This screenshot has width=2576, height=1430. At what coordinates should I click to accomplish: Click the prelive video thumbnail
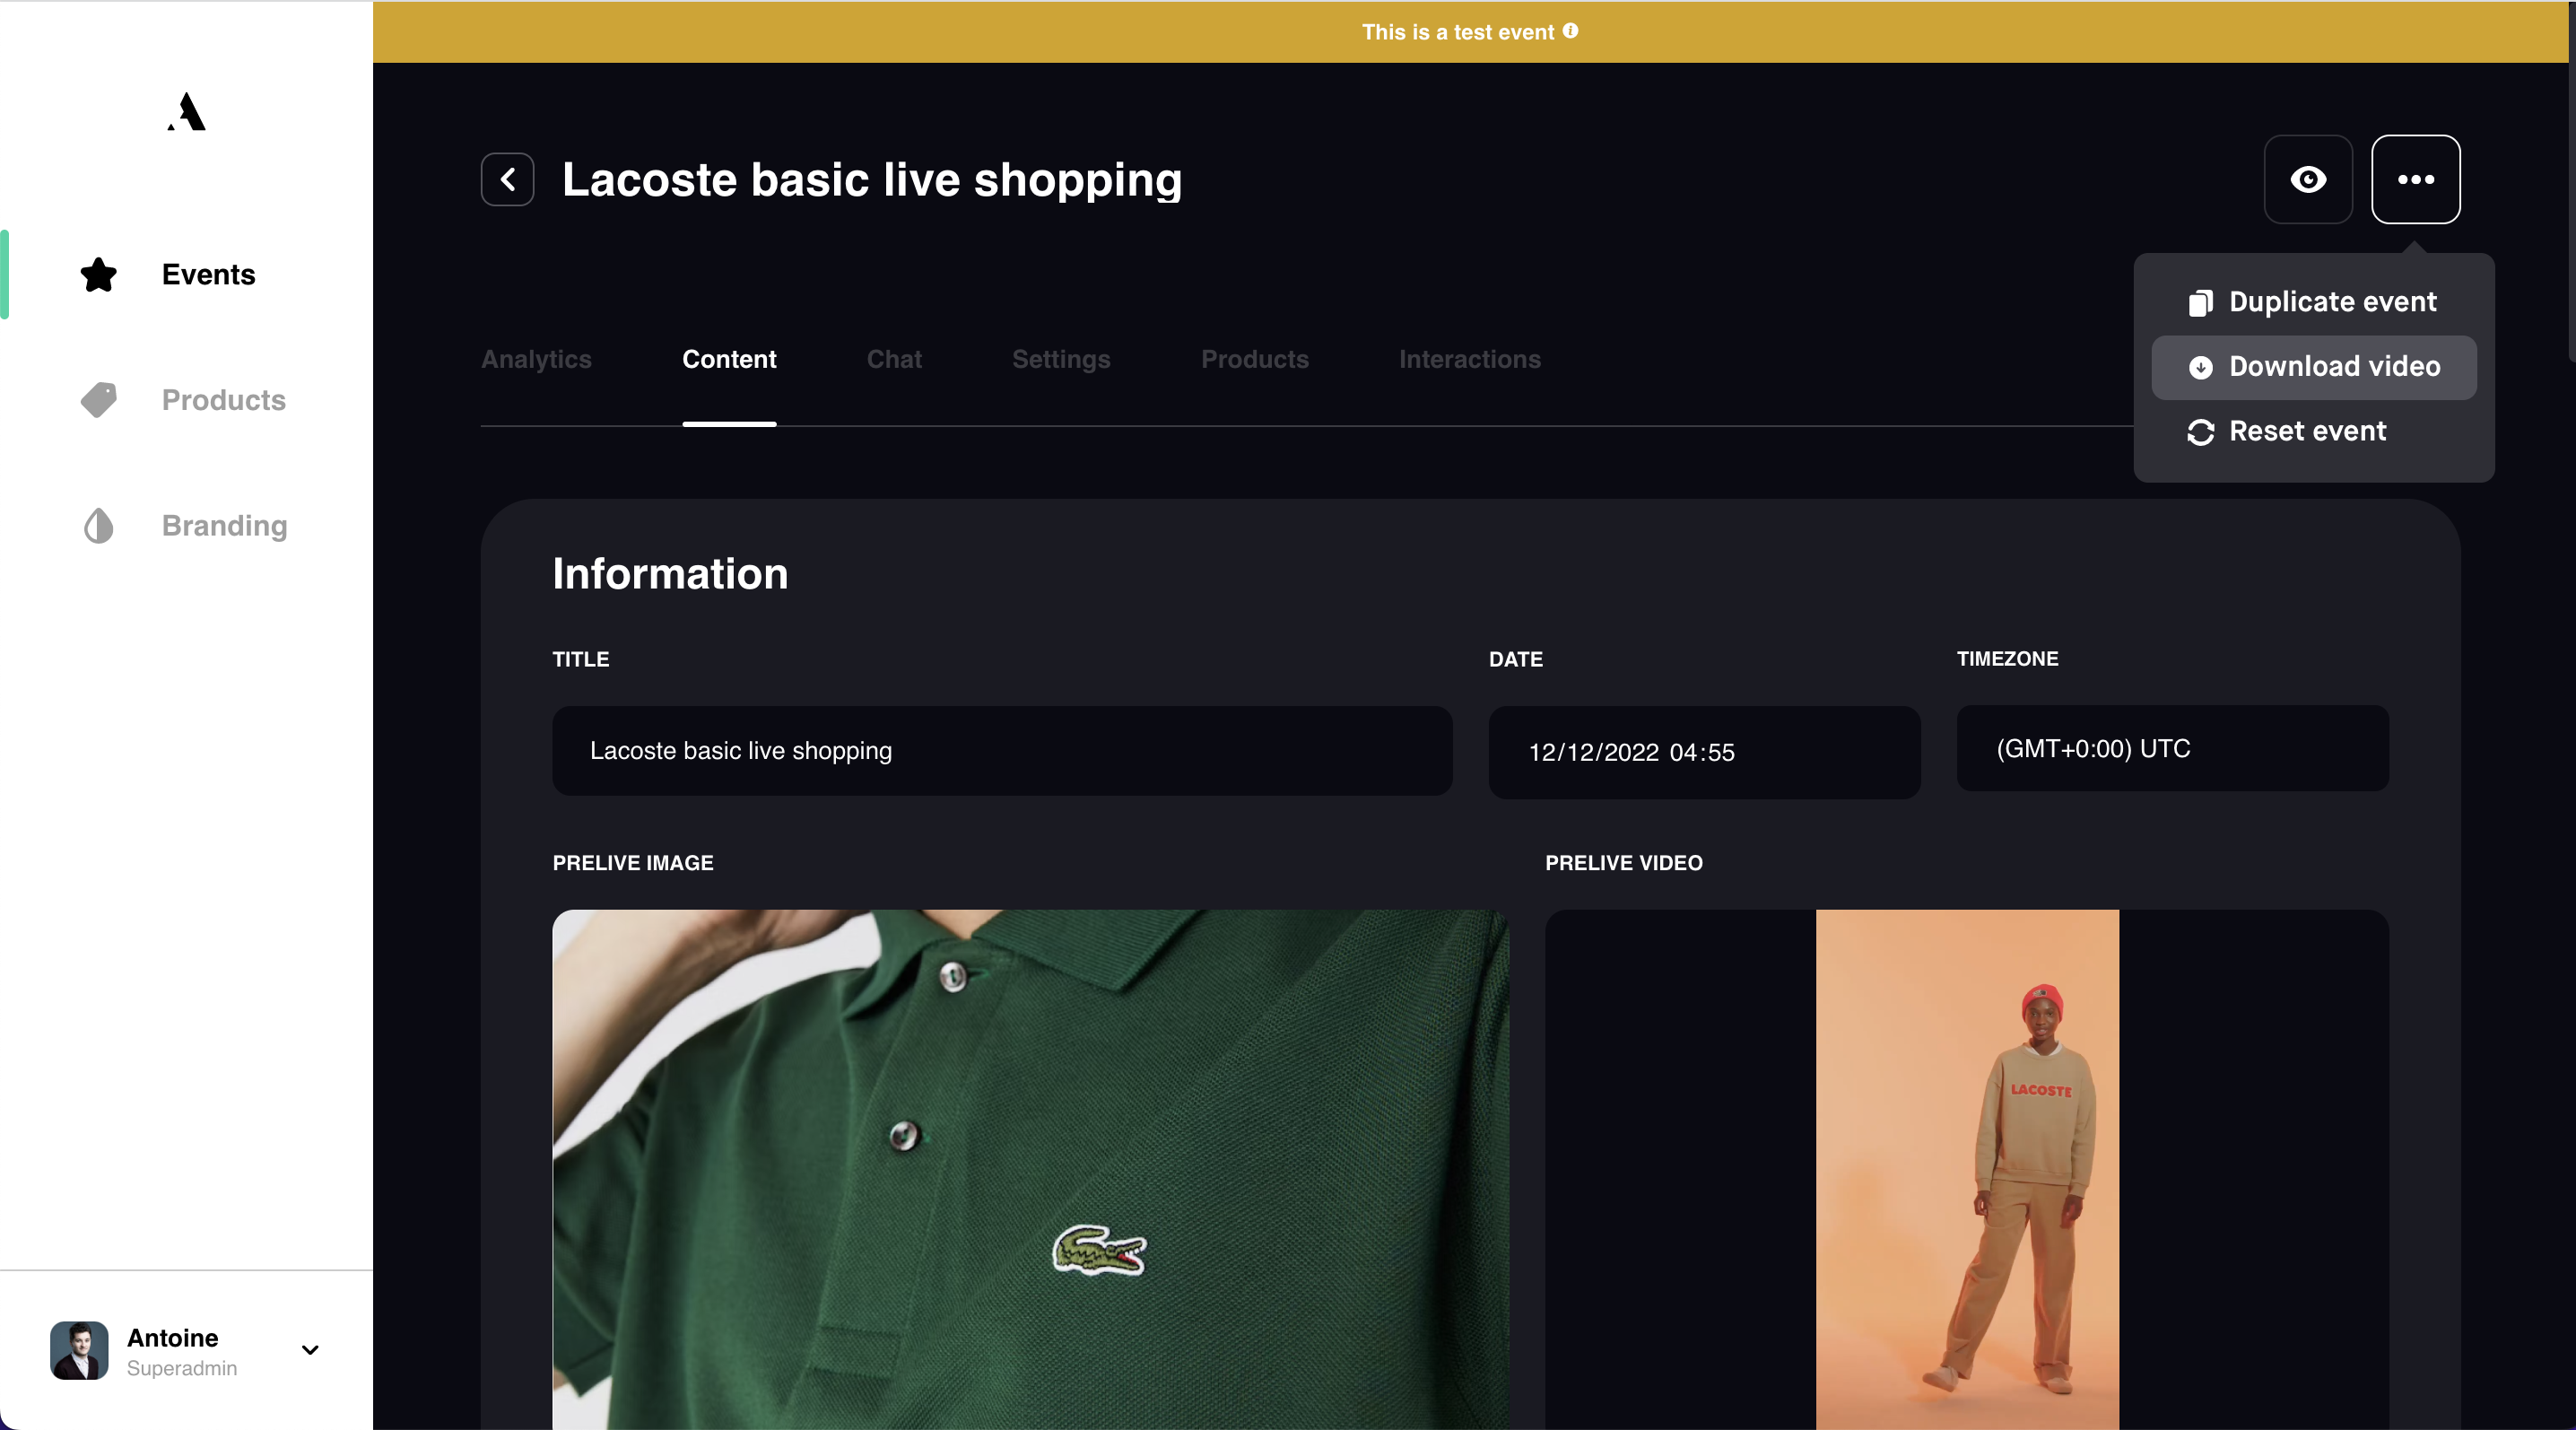pos(1966,1169)
